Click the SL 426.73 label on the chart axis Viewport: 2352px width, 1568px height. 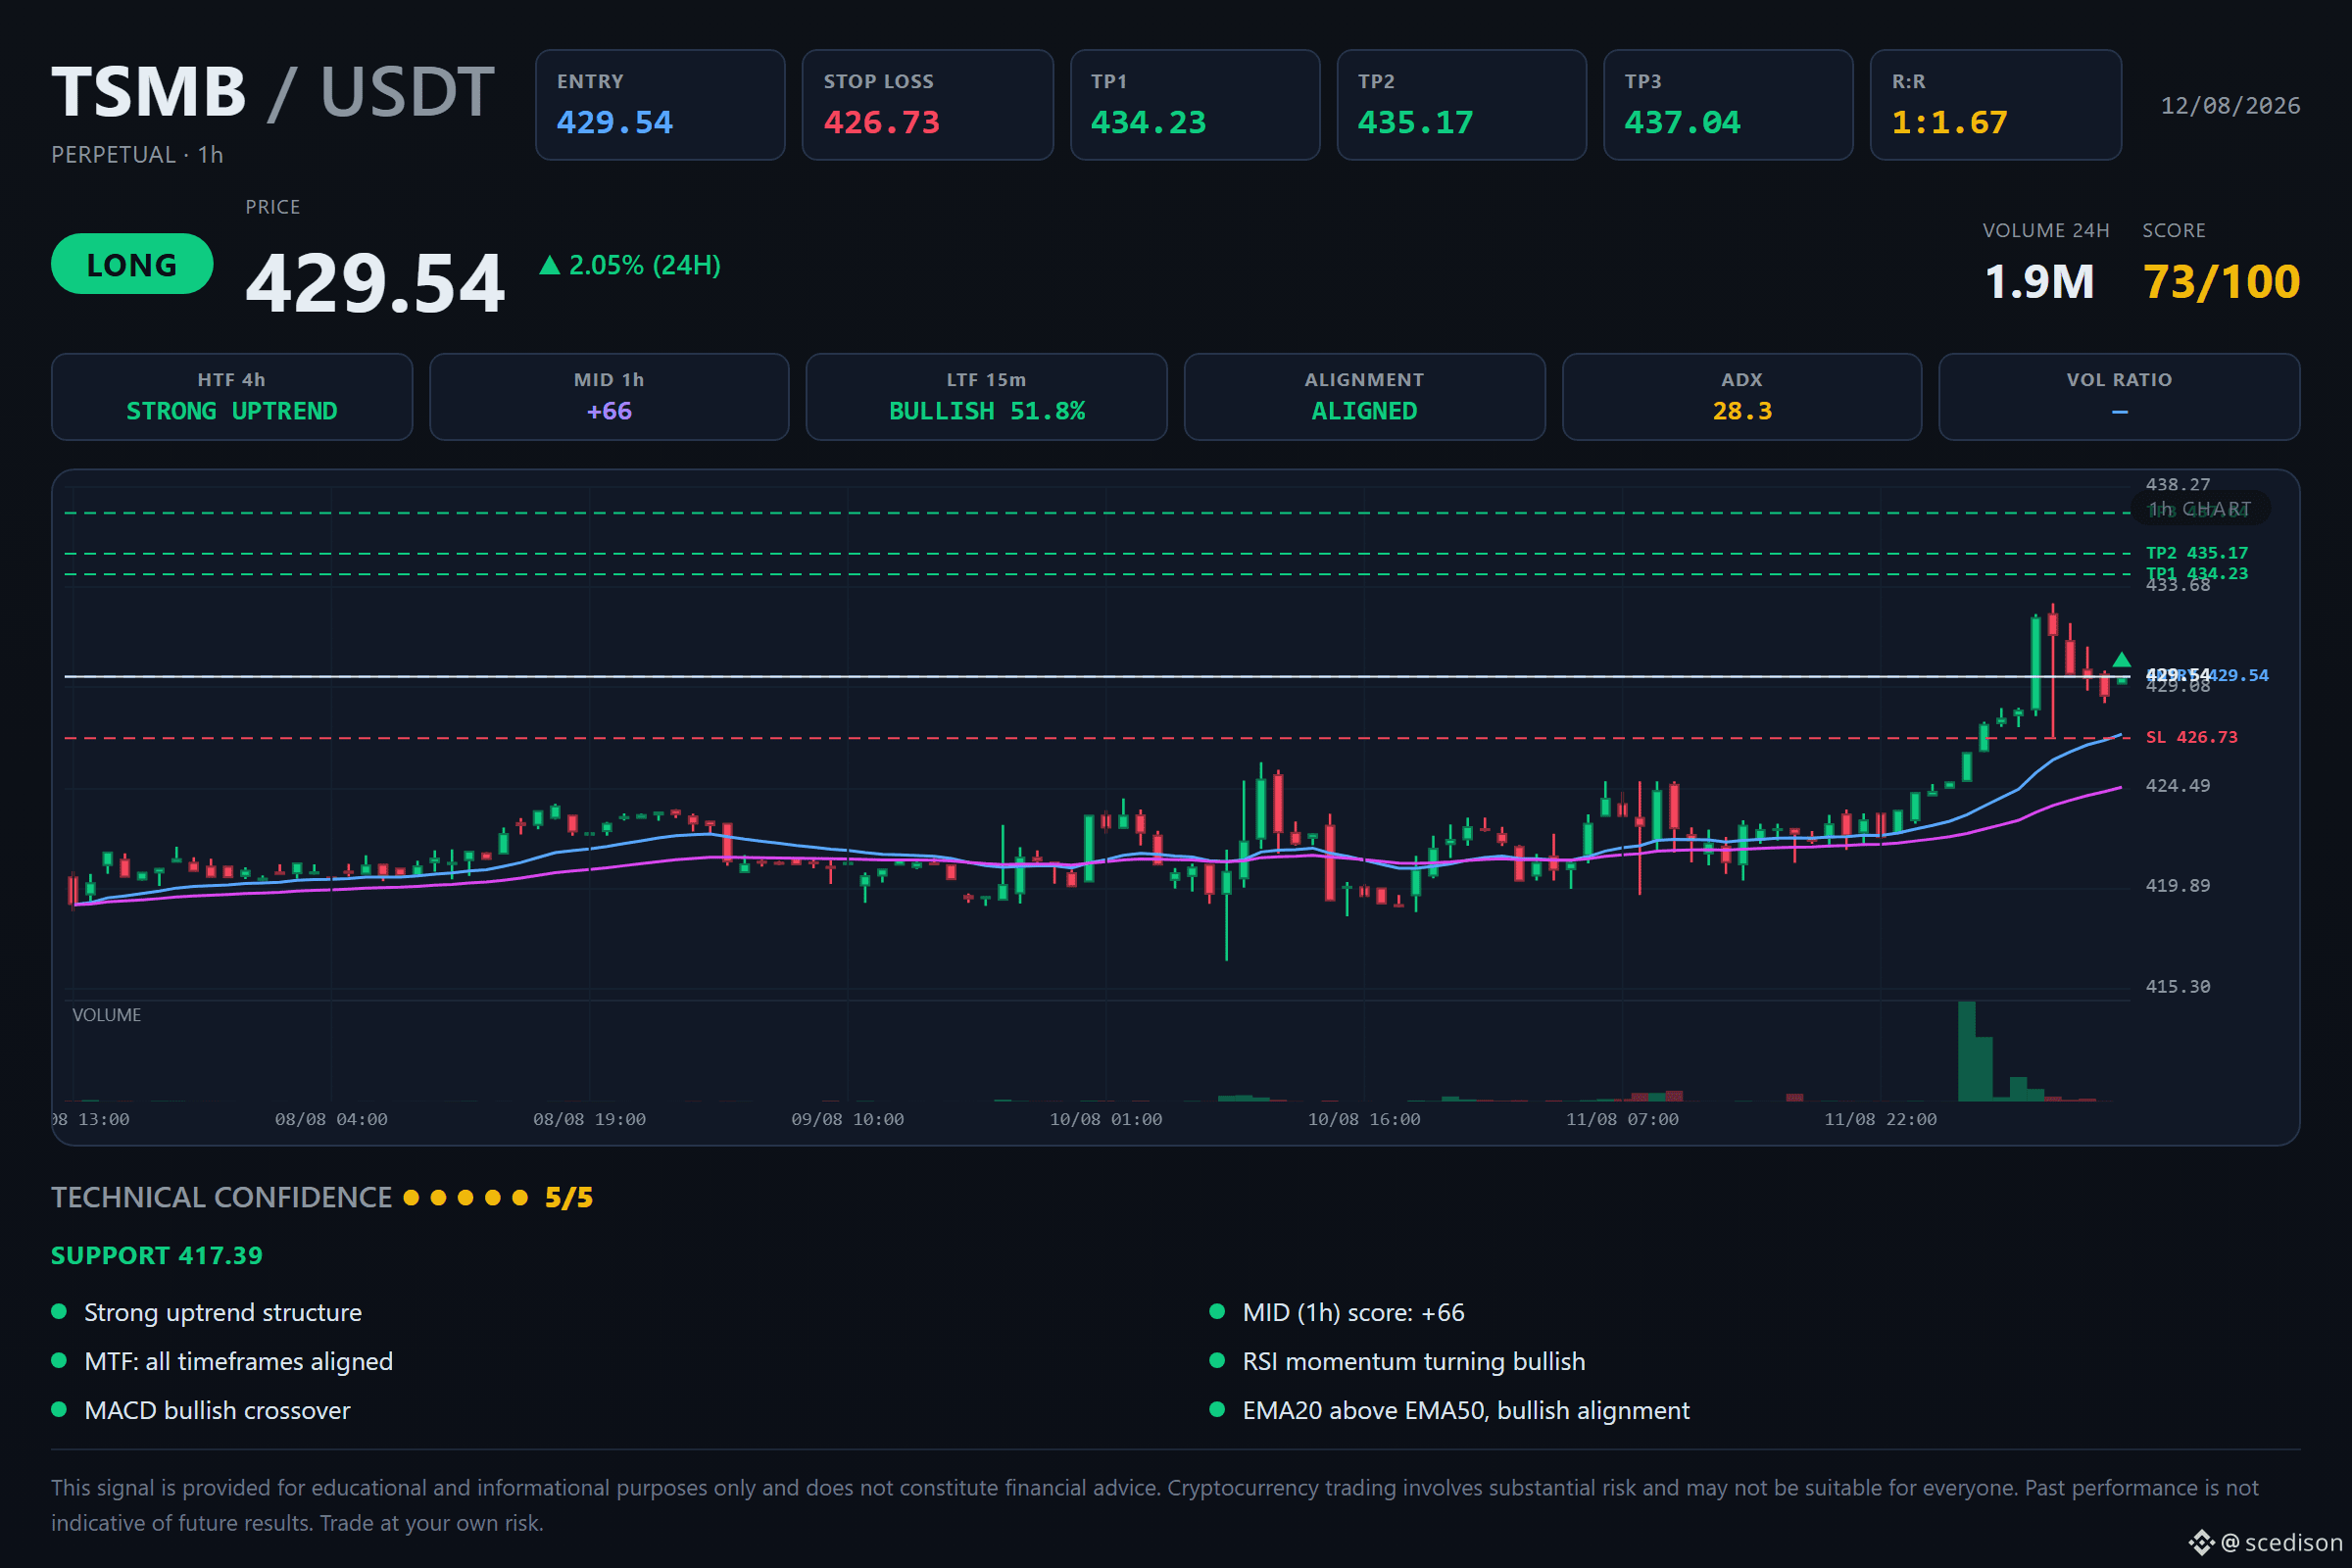pos(2191,737)
